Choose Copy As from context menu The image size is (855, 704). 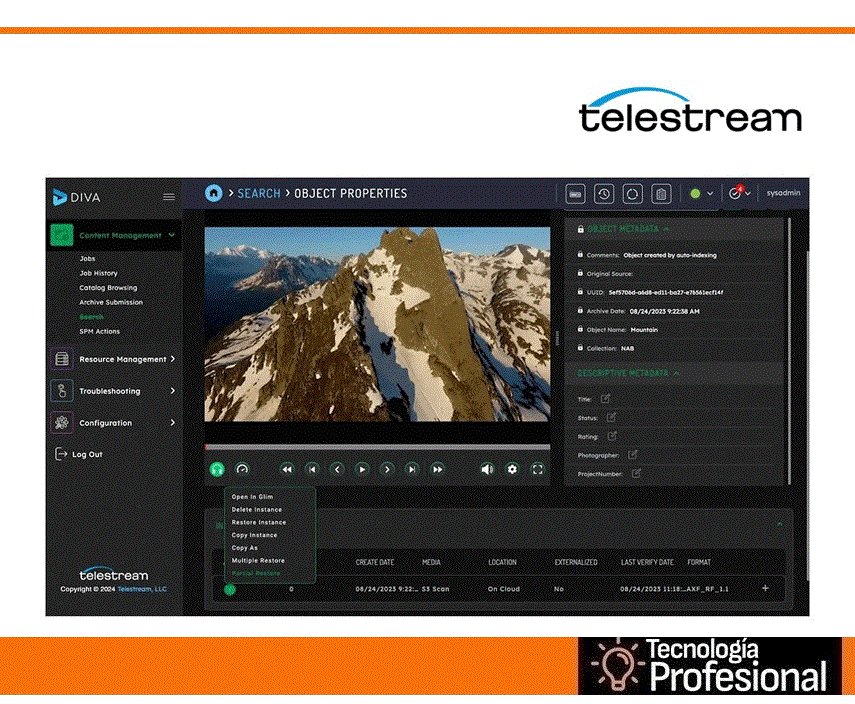tap(244, 547)
